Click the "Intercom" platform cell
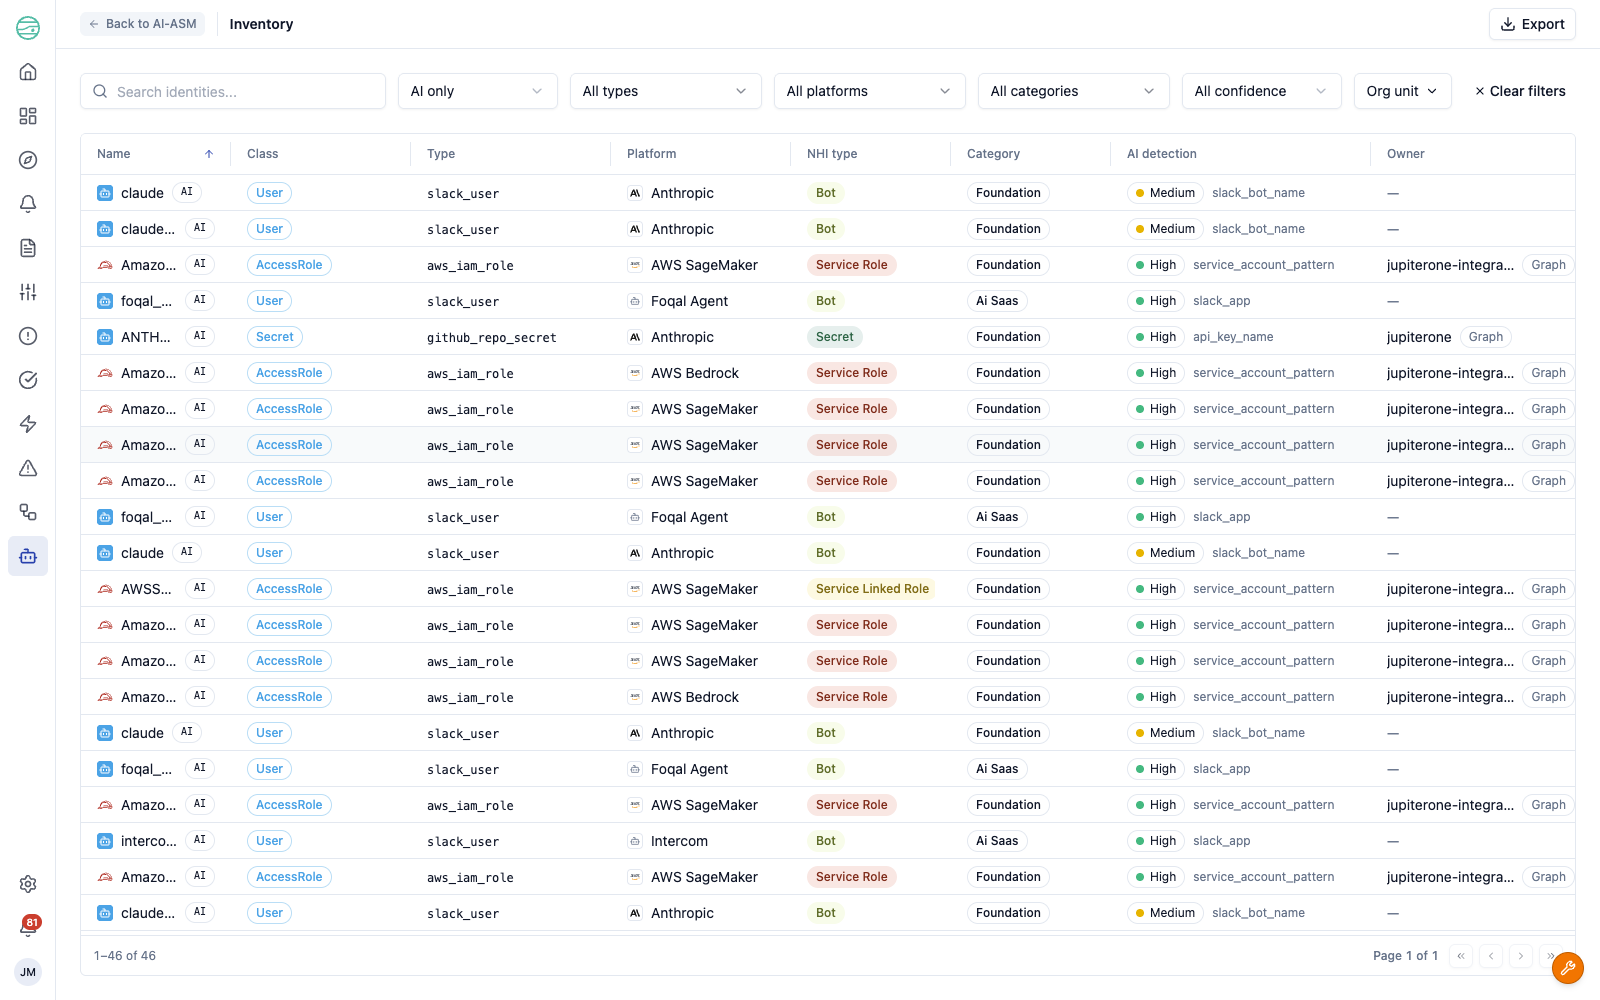1600x1000 pixels. (679, 841)
